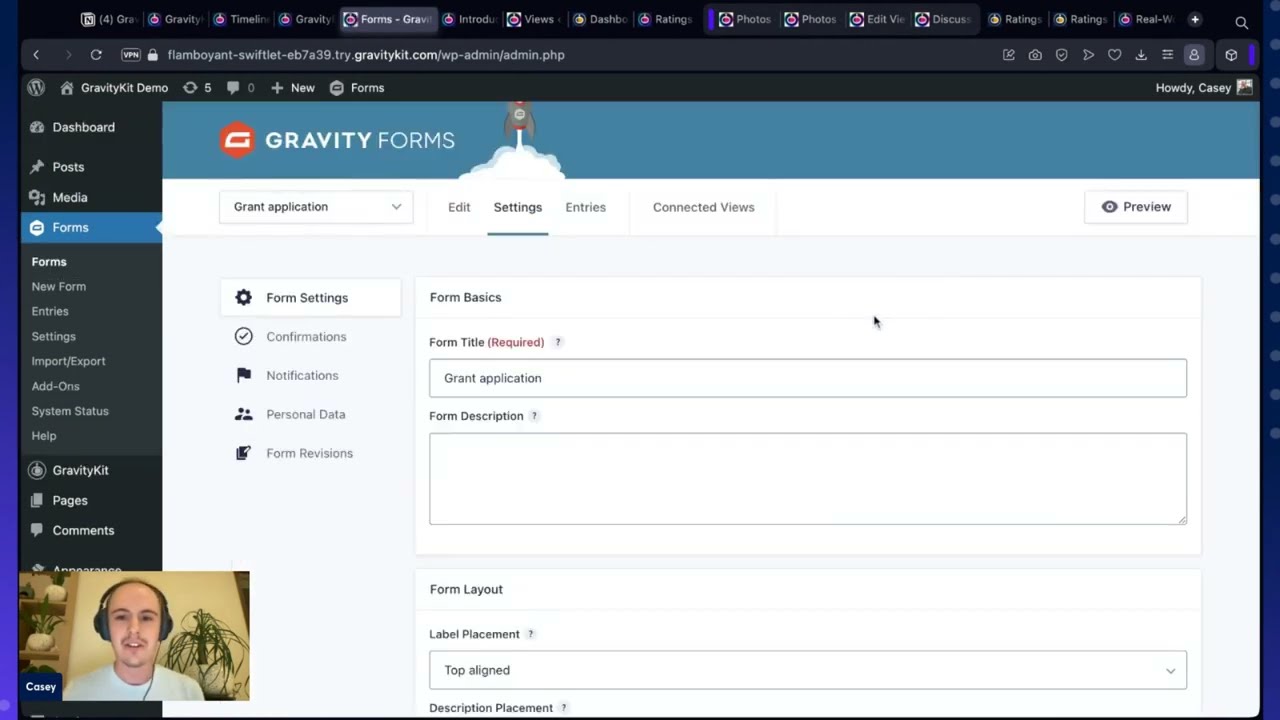
Task: Click the VPN badge in address bar
Action: (x=130, y=55)
